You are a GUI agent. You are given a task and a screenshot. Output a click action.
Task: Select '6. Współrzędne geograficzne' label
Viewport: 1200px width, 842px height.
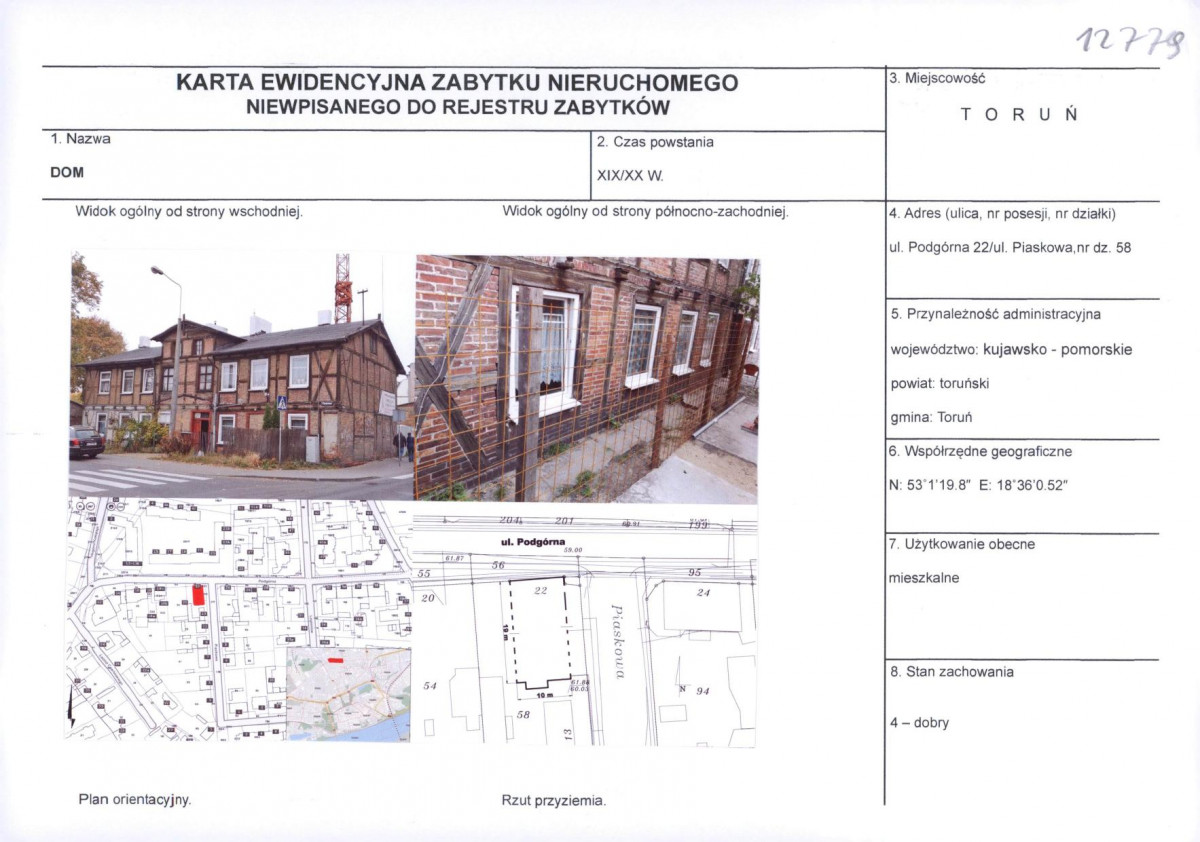point(980,451)
